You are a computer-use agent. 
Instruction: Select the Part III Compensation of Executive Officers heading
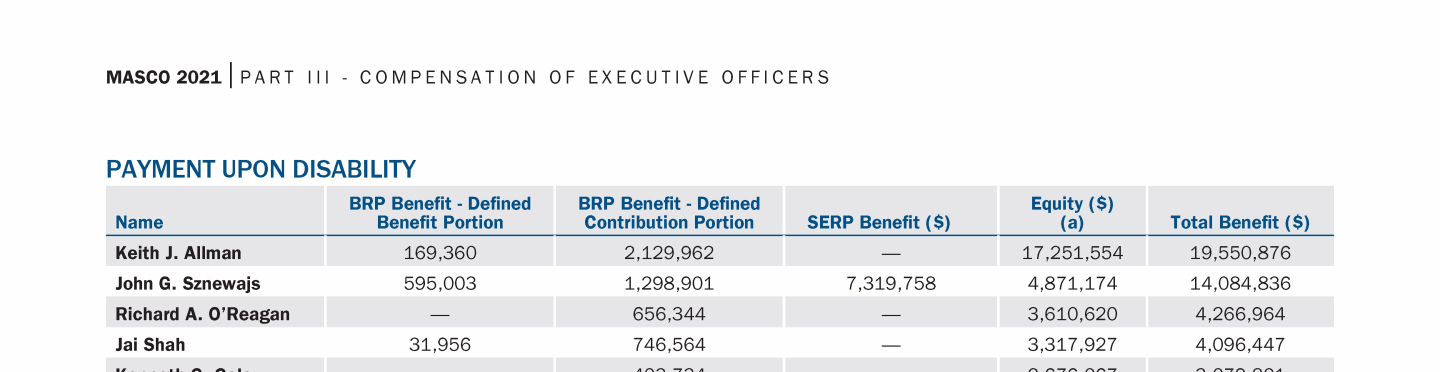tap(536, 77)
